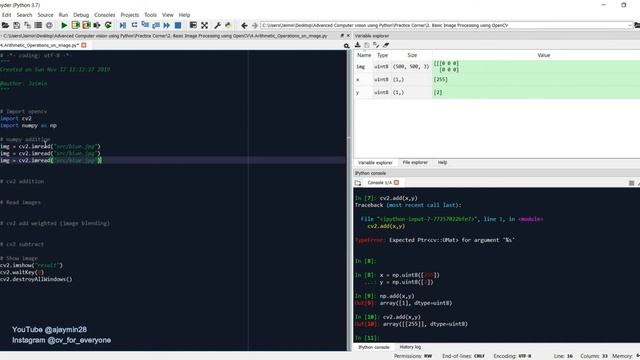Click End-of-lines: CRLF in status bar
640x360 pixels.
463,356
